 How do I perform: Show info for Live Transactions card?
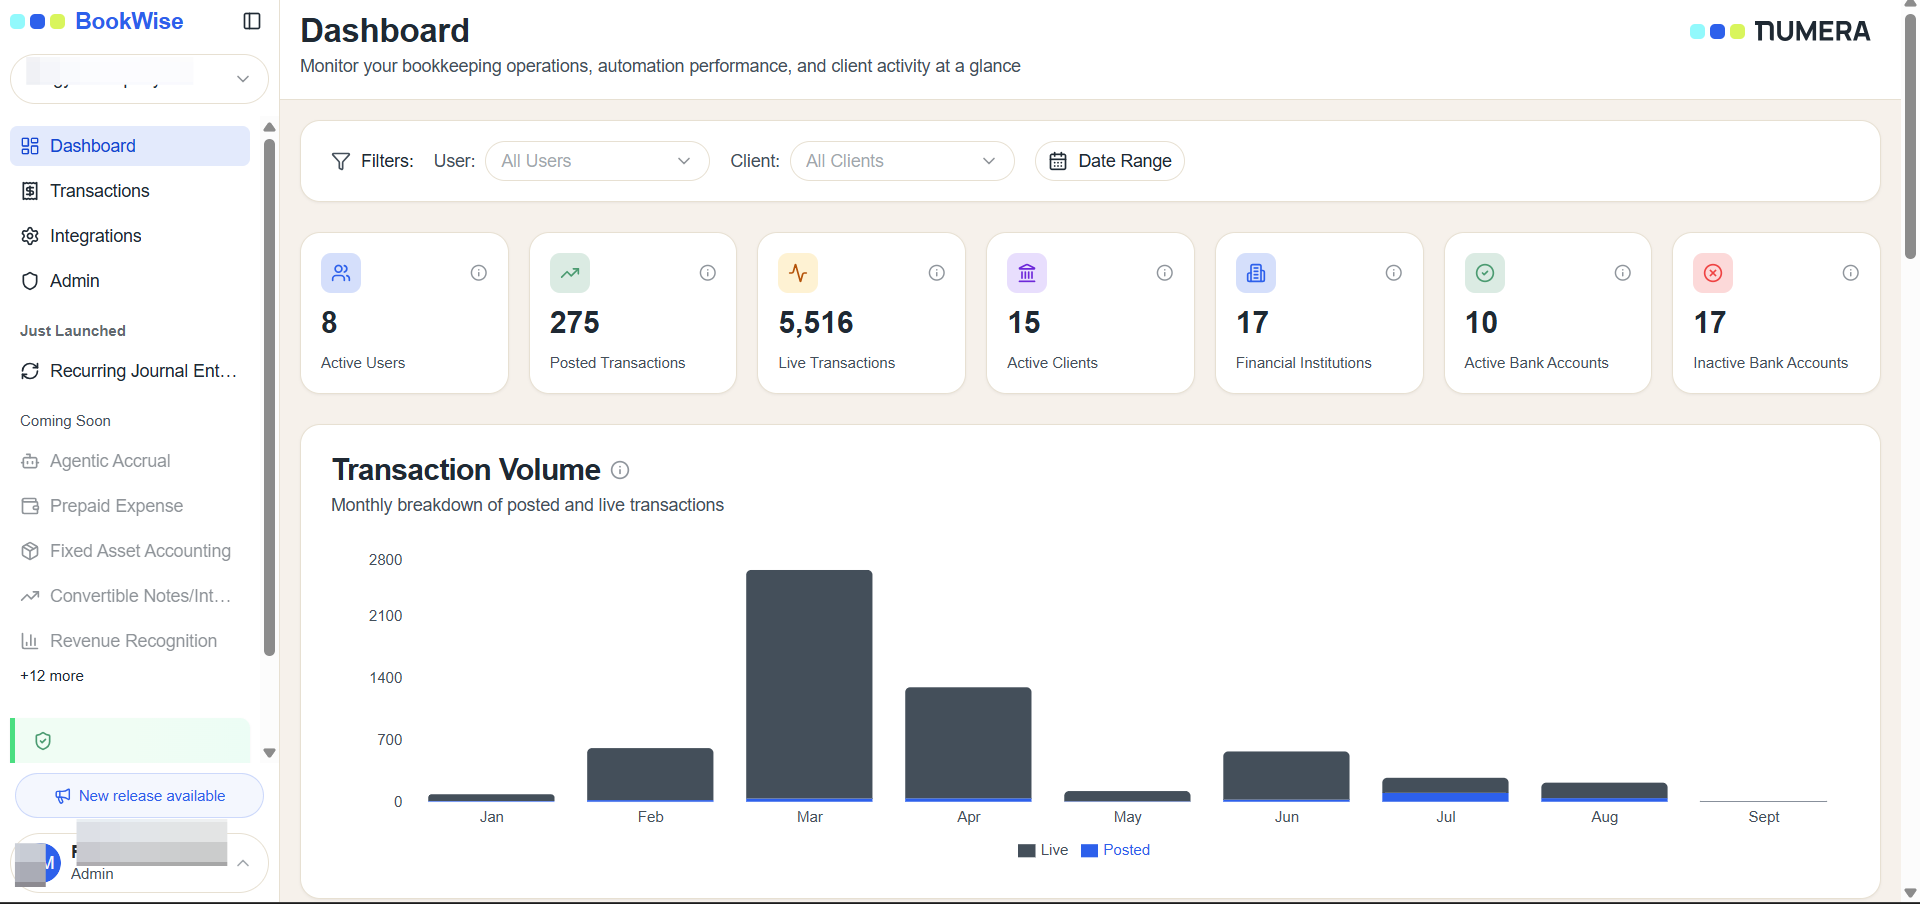coord(937,273)
